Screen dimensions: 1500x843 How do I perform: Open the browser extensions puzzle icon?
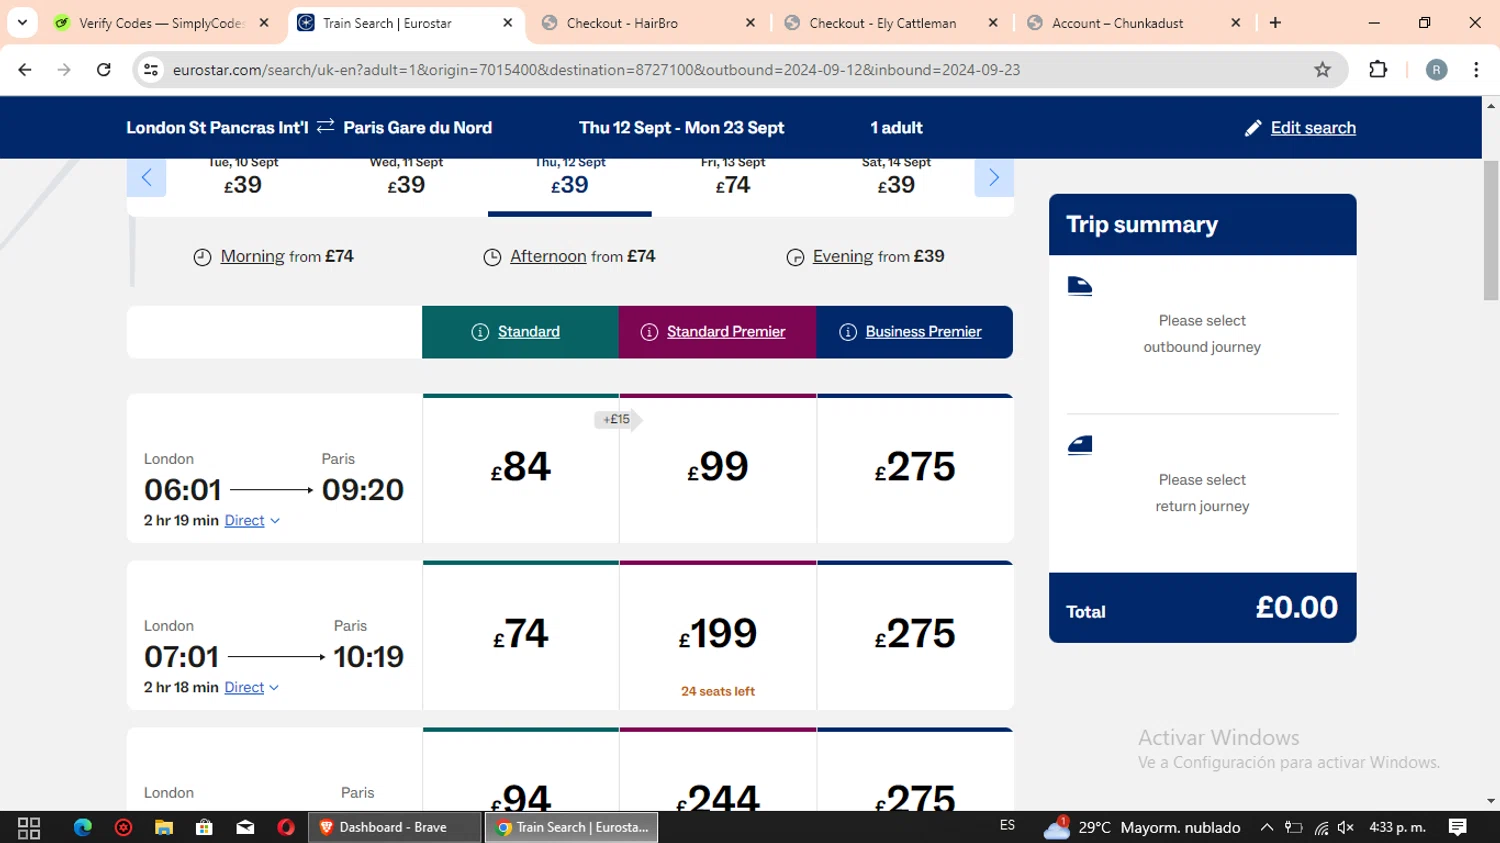tap(1378, 69)
